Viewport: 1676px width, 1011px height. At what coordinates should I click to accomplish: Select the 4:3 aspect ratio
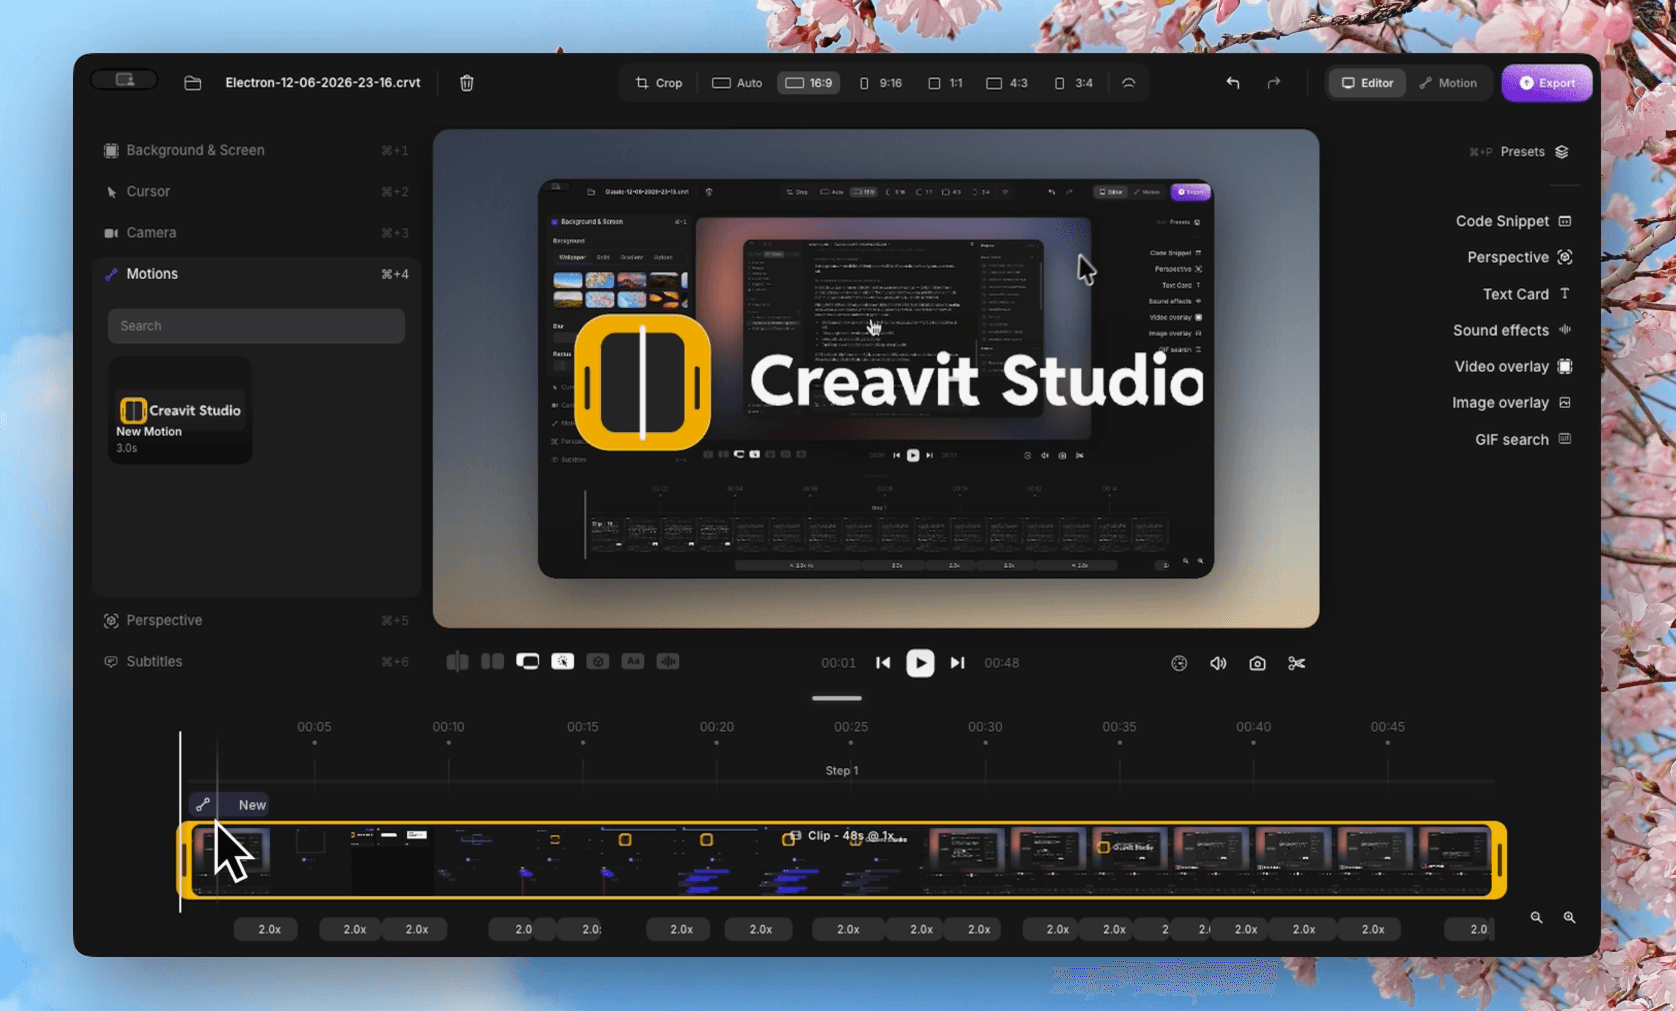tap(1007, 83)
